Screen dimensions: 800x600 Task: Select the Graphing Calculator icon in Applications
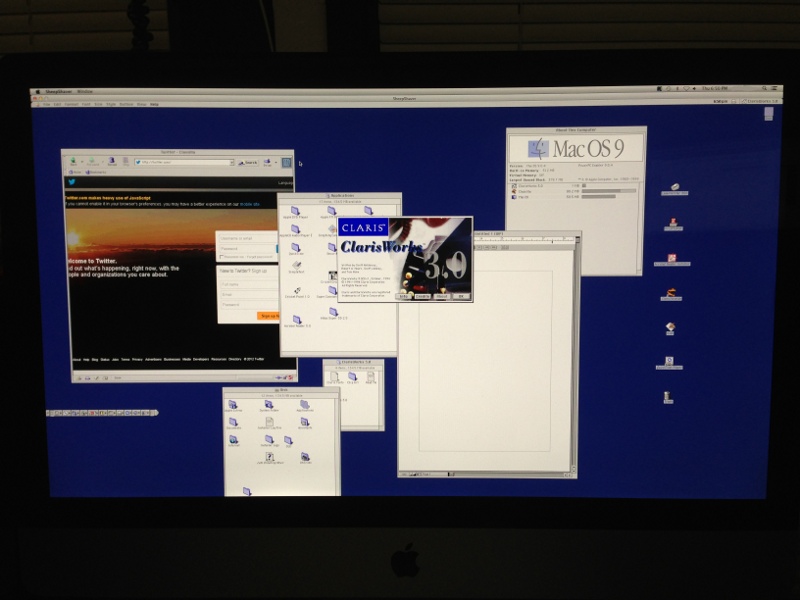(332, 229)
